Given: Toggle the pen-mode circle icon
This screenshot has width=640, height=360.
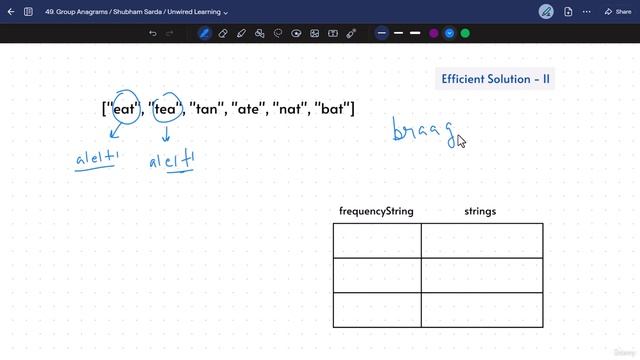Looking at the screenshot, I should 546,12.
